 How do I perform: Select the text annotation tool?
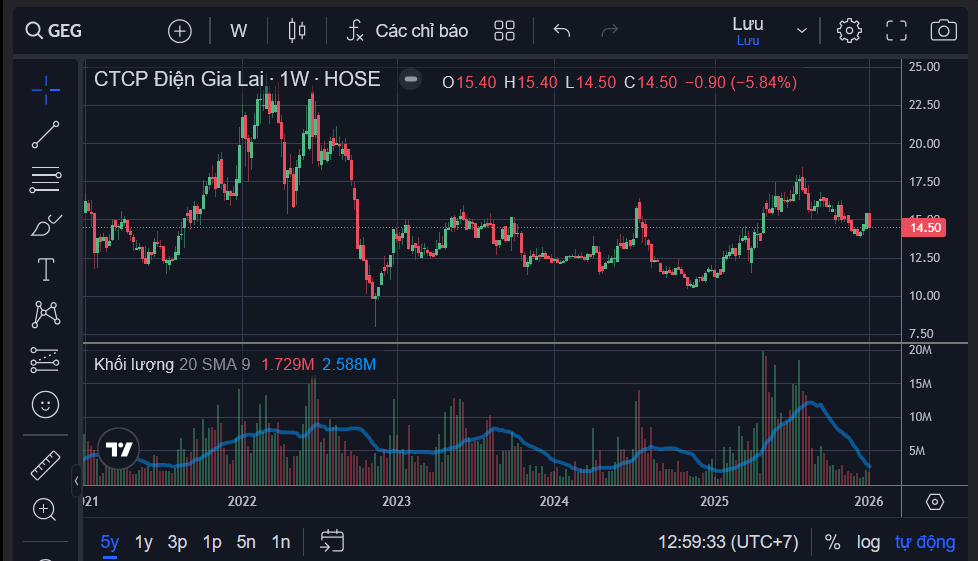45,270
